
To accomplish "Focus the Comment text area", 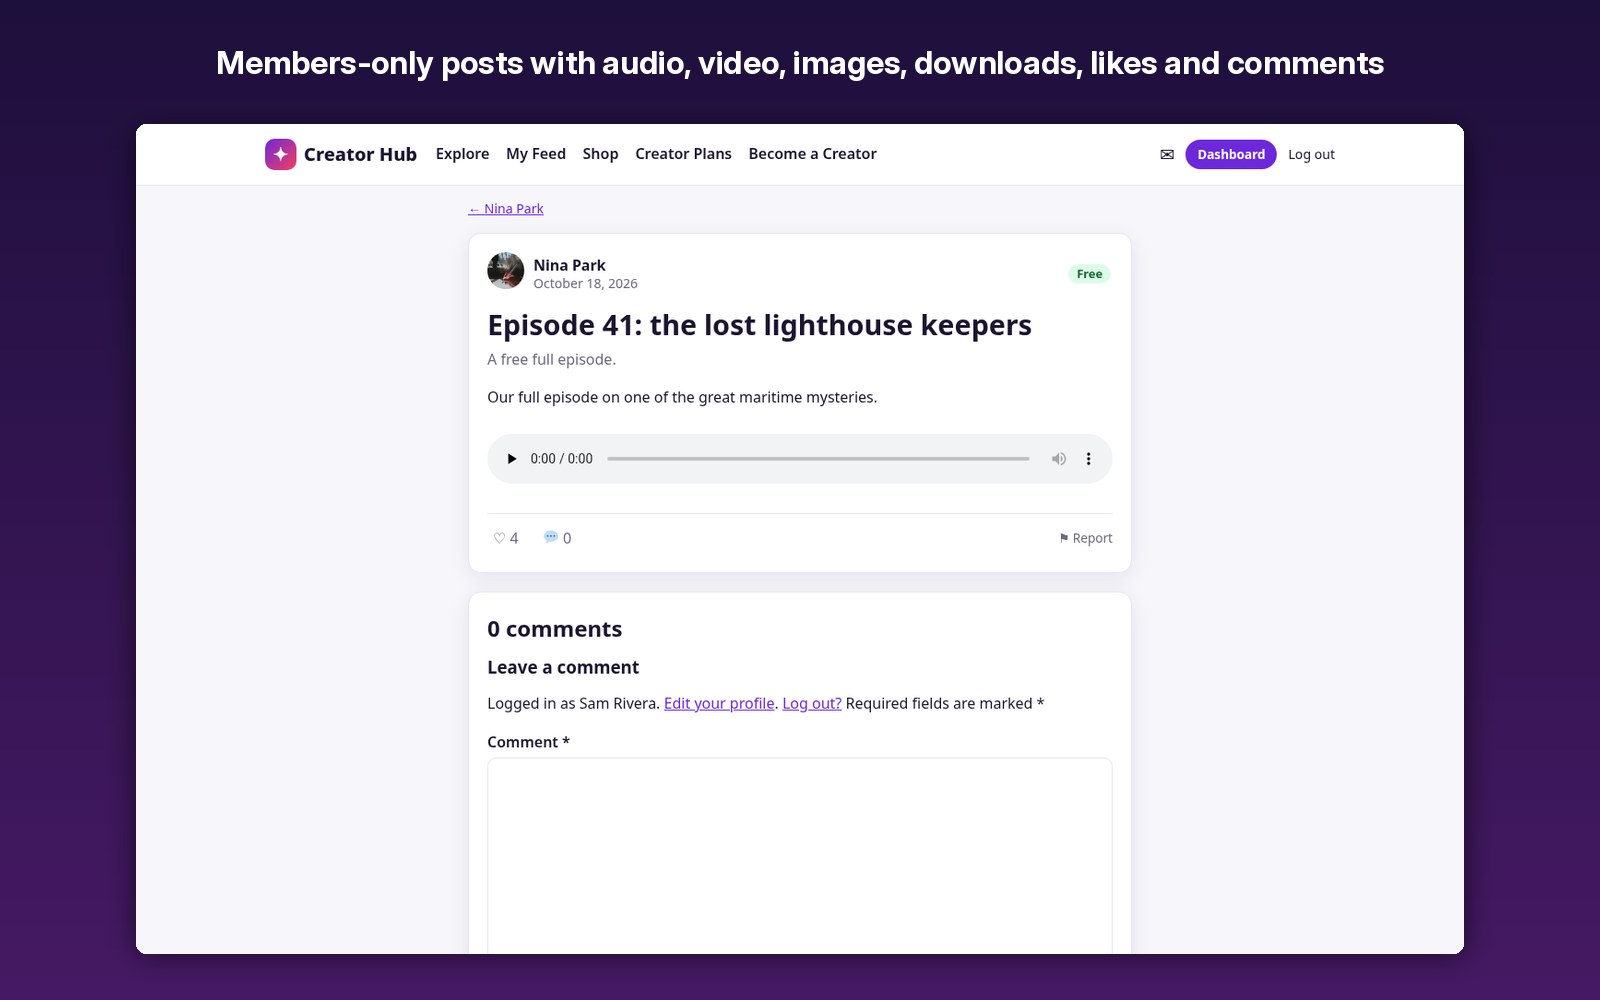I will 799,856.
